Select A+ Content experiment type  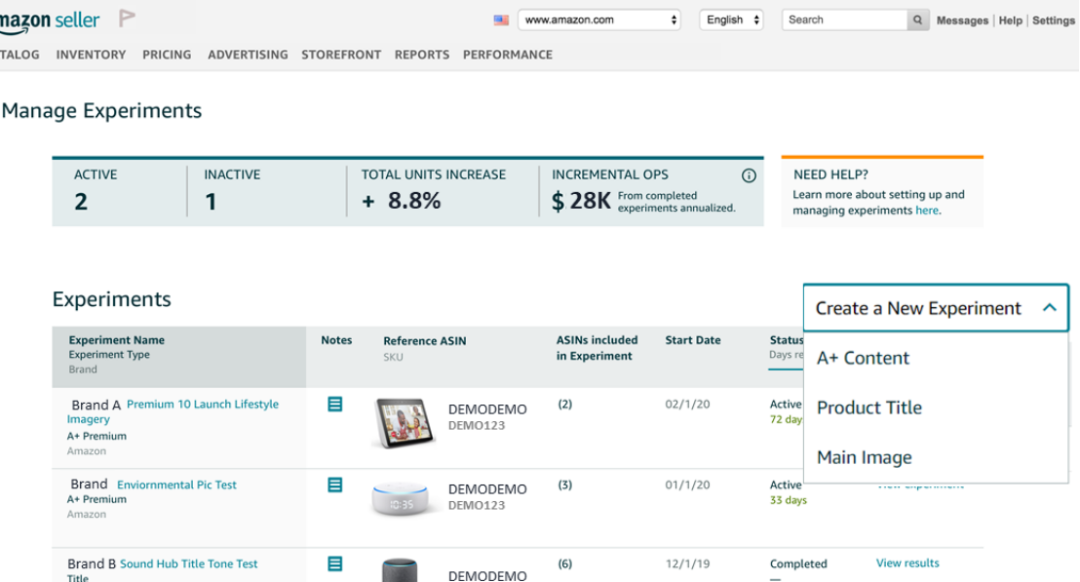[863, 358]
